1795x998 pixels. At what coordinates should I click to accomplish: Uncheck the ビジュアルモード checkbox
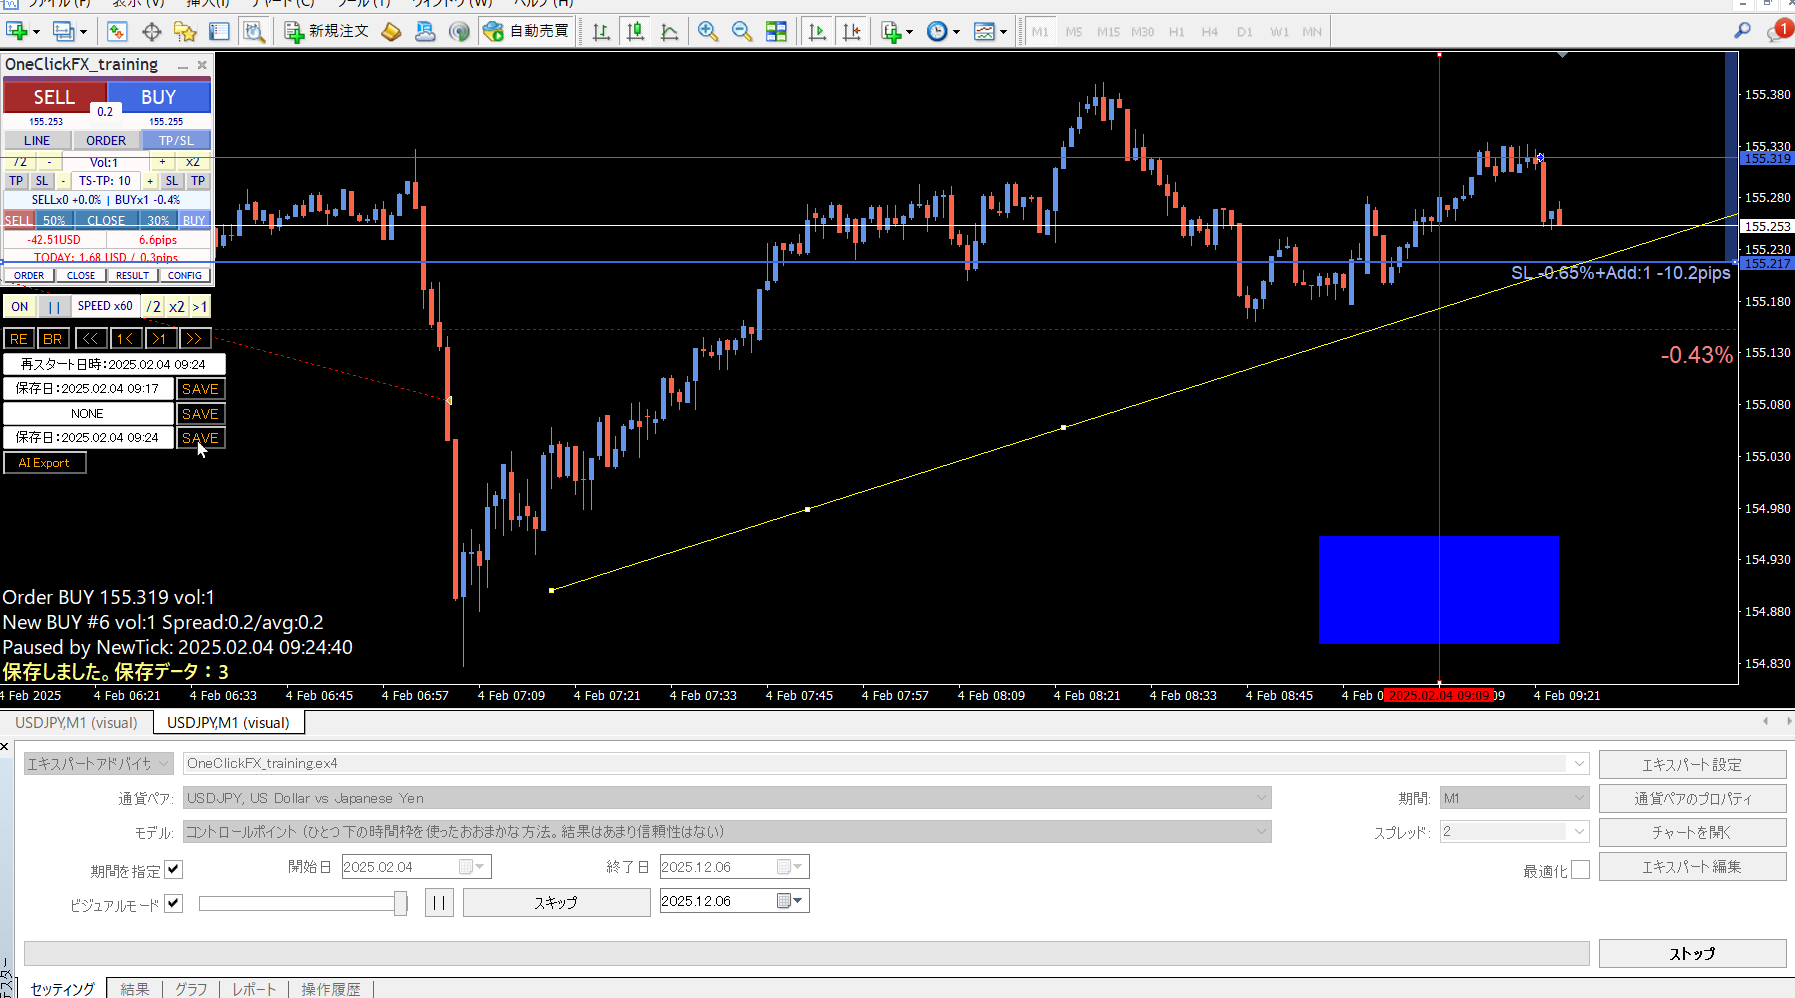tap(174, 903)
